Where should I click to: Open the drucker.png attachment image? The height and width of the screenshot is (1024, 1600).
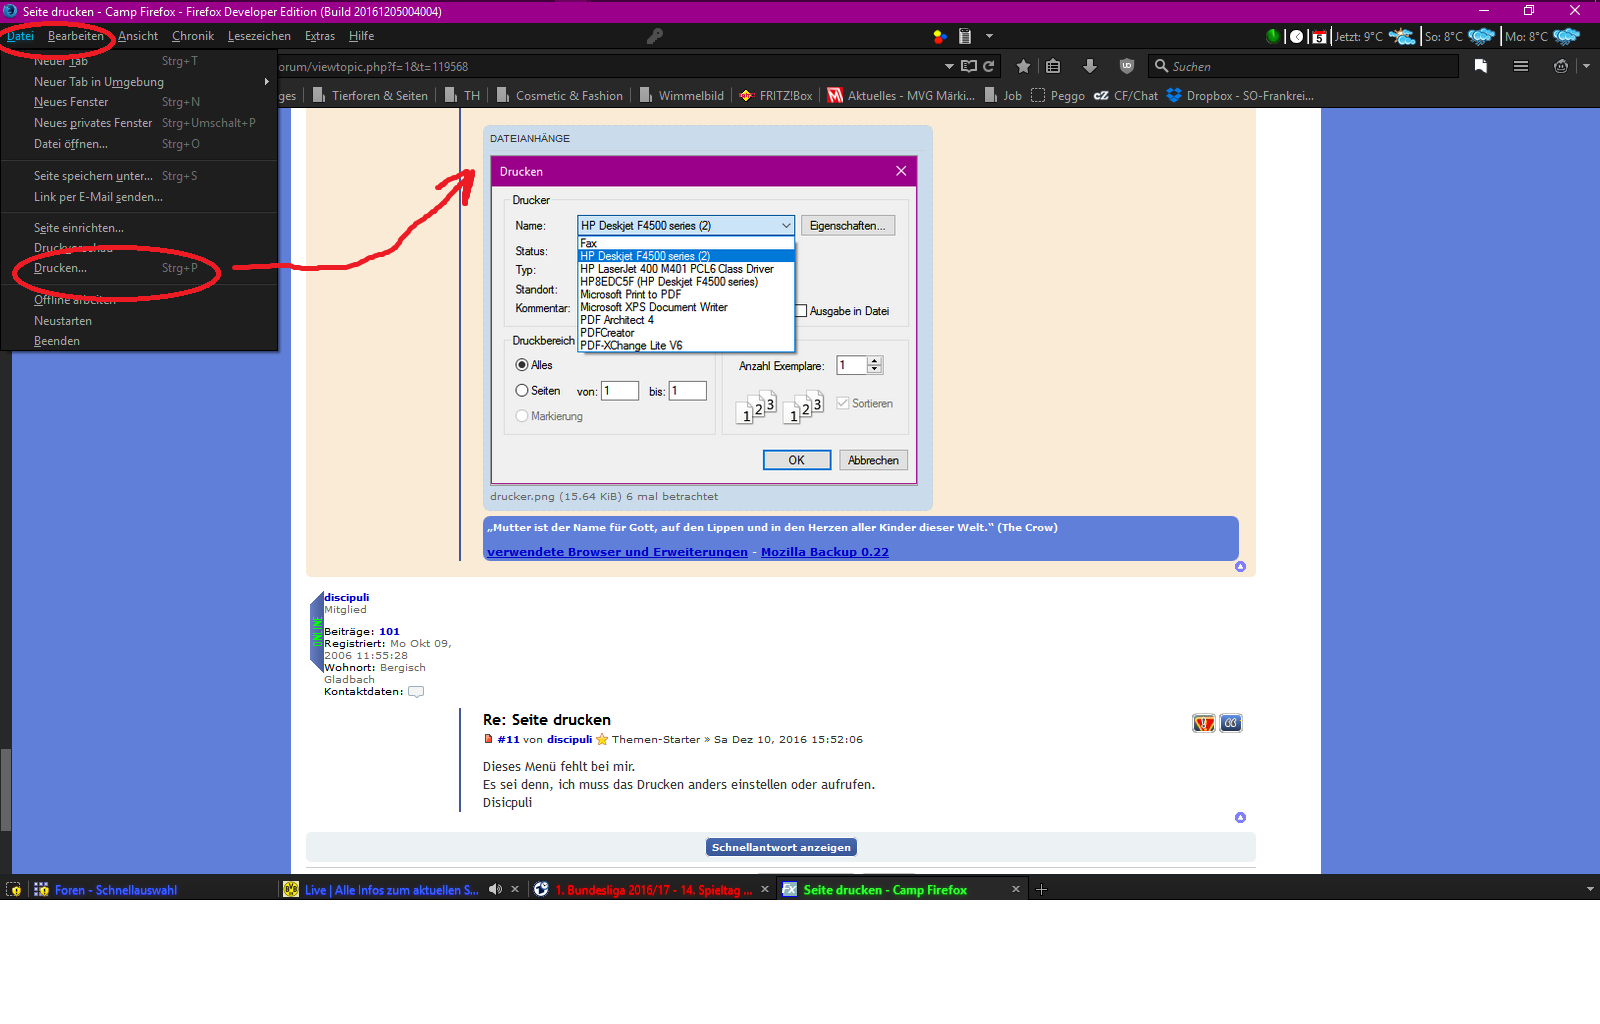pyautogui.click(x=704, y=320)
